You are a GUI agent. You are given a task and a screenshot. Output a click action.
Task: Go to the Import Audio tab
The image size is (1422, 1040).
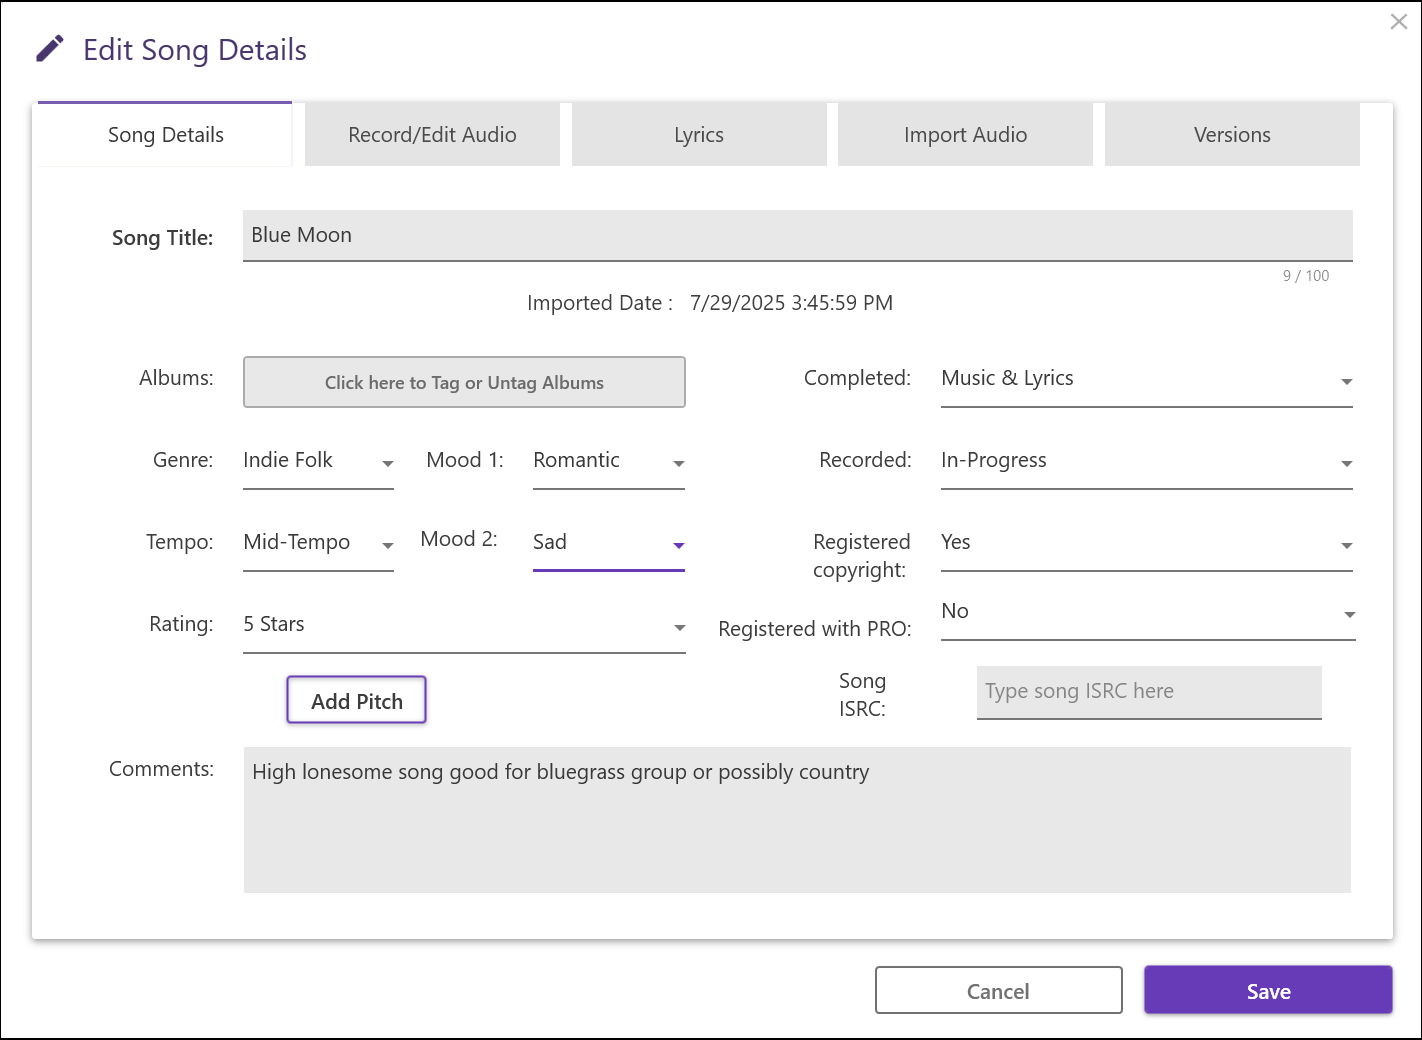965,135
